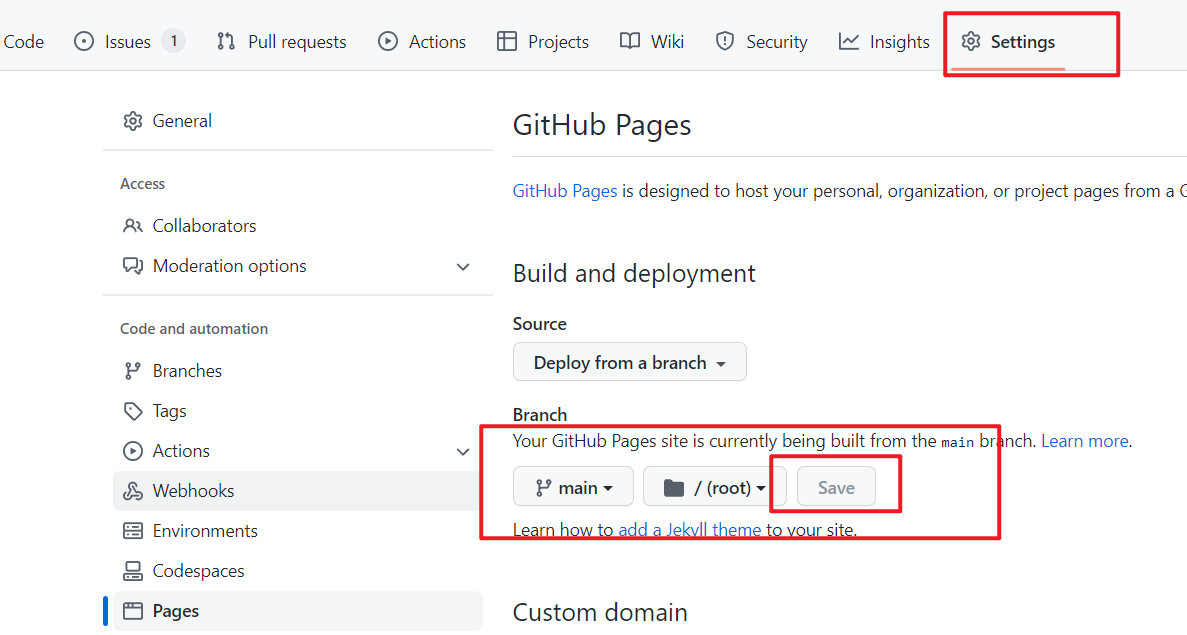
Task: Open the add a Jekyll theme link
Action: coord(690,530)
